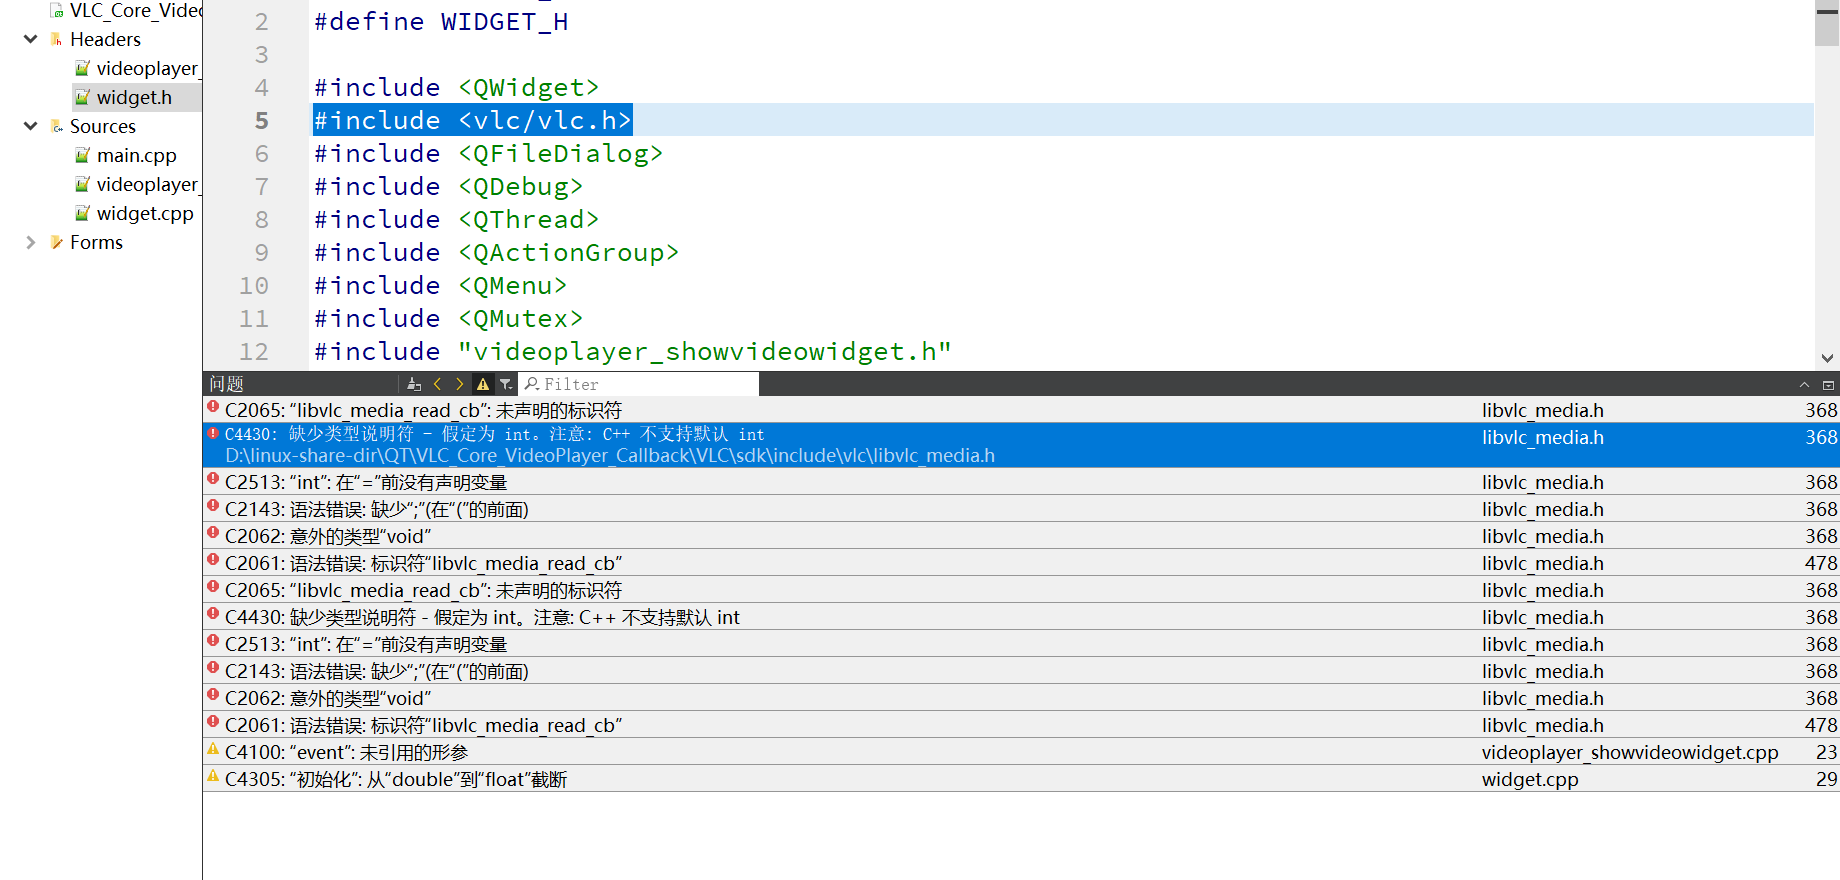Open videoplayer source file under Sources
This screenshot has height=880, width=1840.
pyautogui.click(x=148, y=184)
